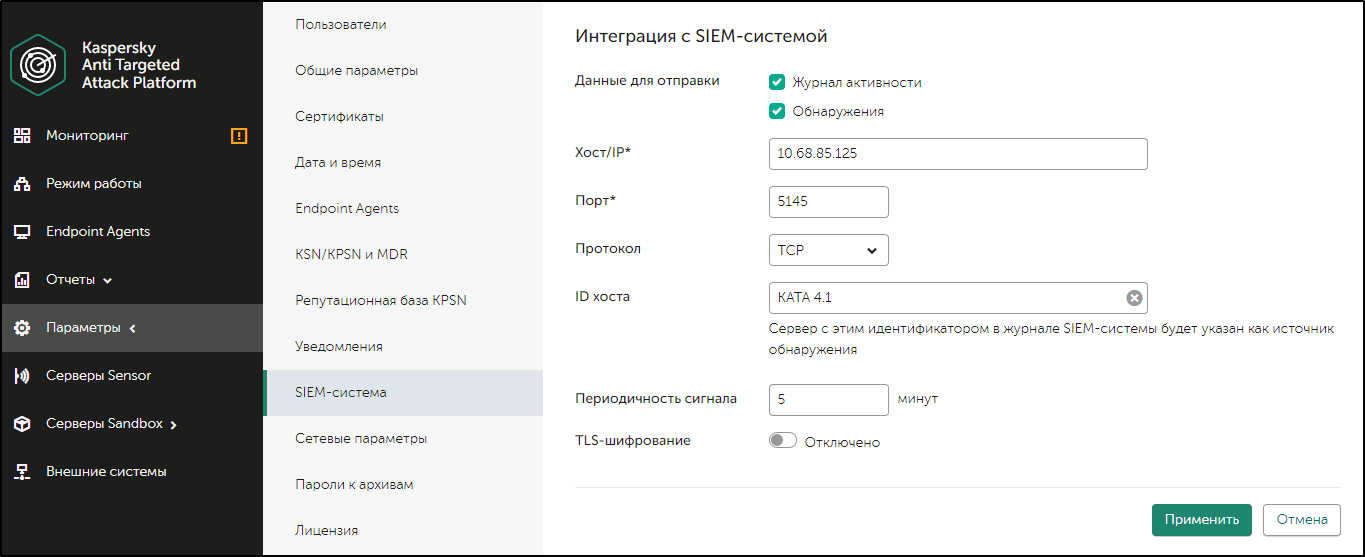The image size is (1365, 557).
Task: Click the orange warning icon beside Мониторинг
Action: click(238, 136)
